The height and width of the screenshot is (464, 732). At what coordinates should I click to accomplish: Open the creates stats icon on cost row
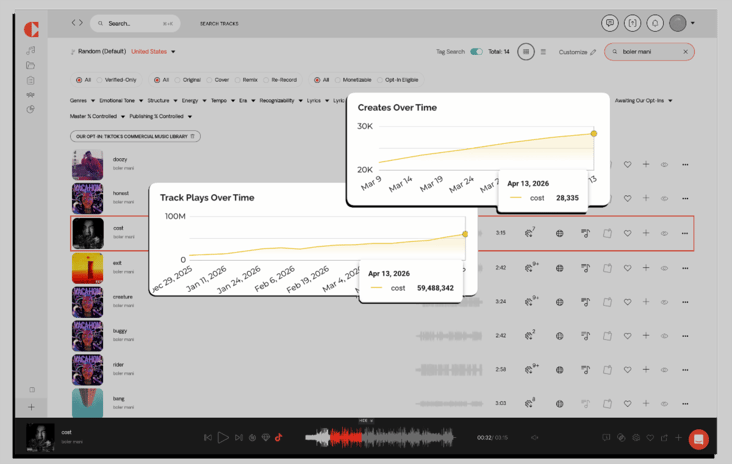(x=529, y=232)
